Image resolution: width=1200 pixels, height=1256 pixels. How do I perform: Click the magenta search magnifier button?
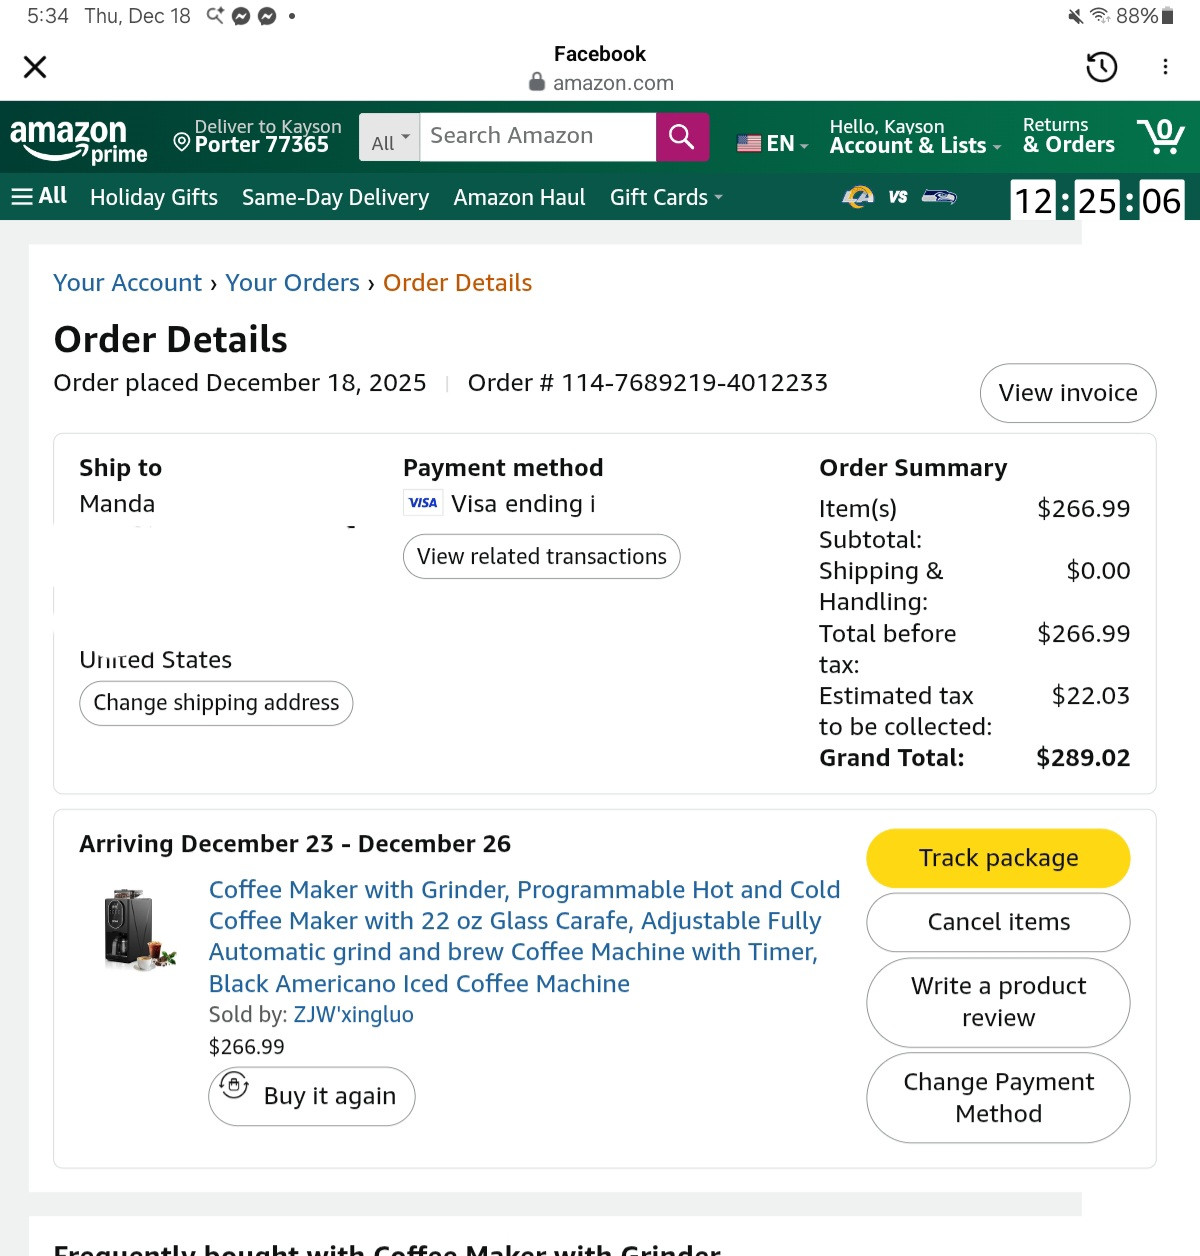[682, 137]
